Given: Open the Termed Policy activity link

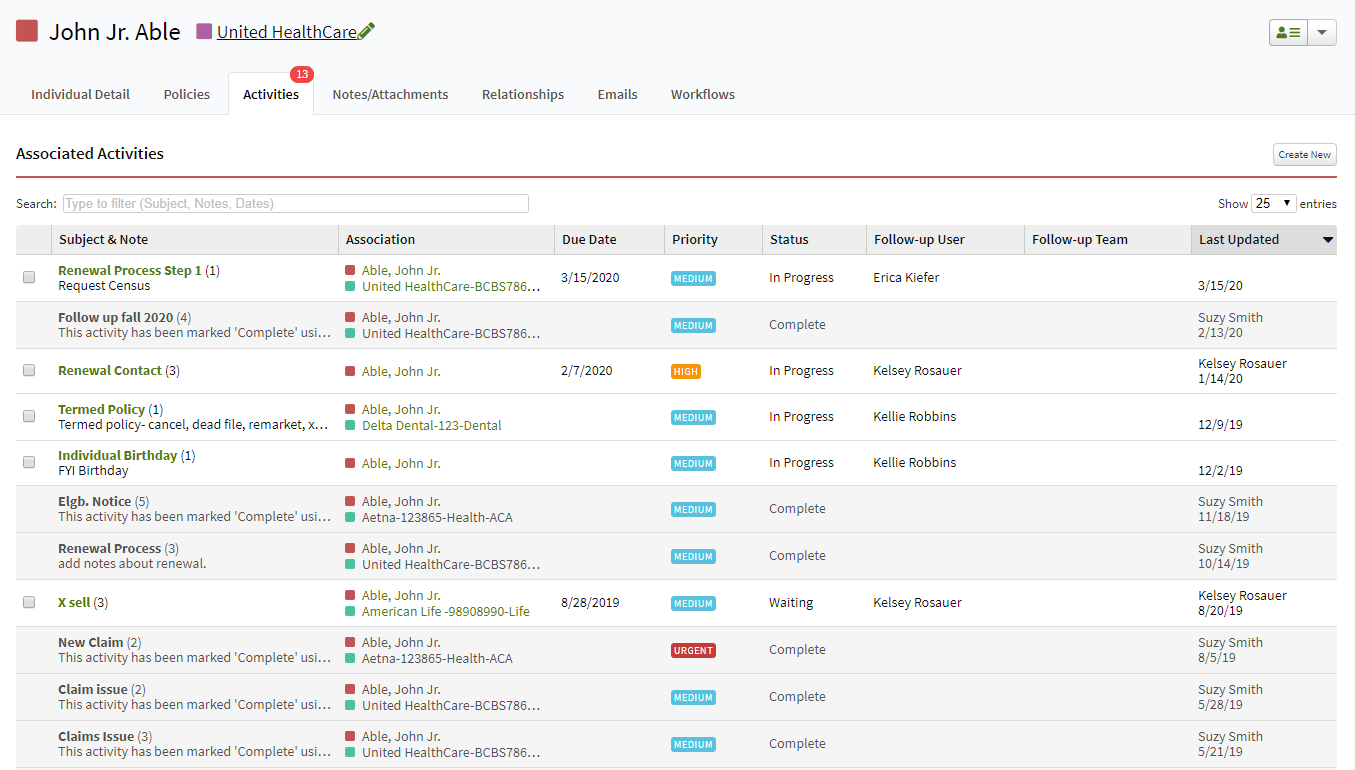Looking at the screenshot, I should tap(101, 409).
